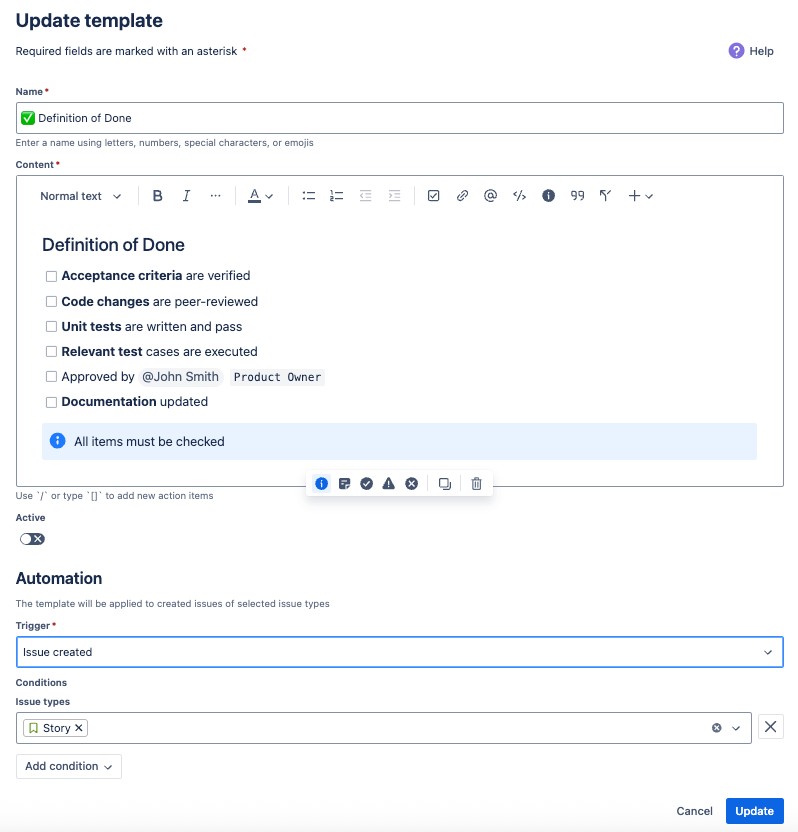Open the Normal text style dropdown
The width and height of the screenshot is (798, 832).
coord(81,196)
